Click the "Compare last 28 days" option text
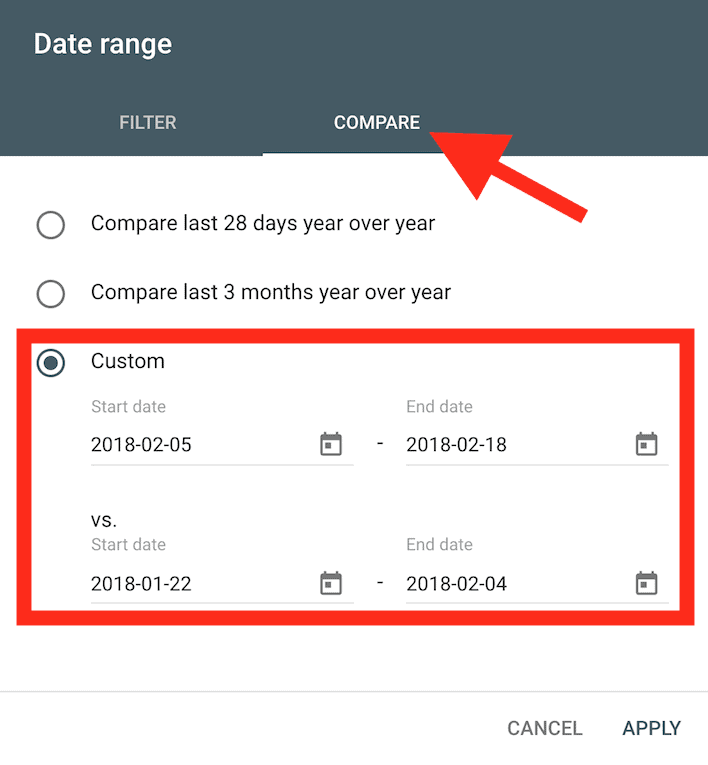The width and height of the screenshot is (708, 765). coord(263,224)
